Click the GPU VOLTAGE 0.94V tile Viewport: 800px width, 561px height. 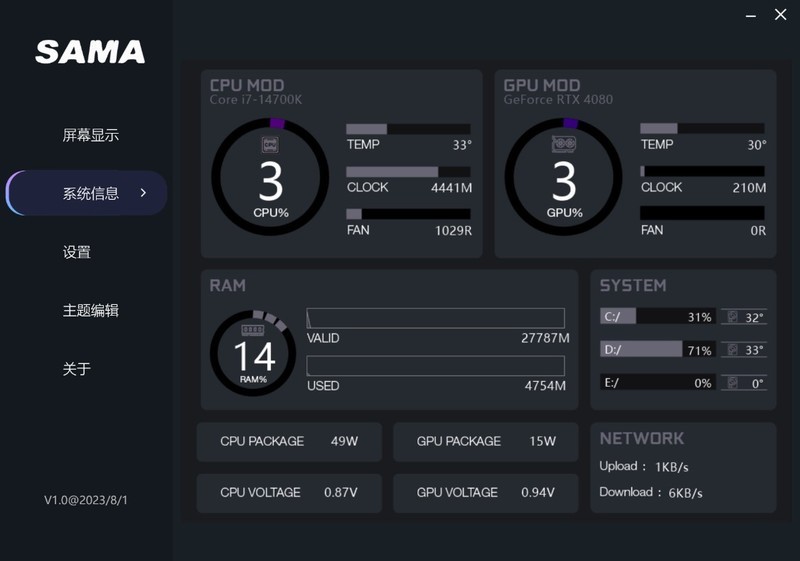click(x=486, y=493)
